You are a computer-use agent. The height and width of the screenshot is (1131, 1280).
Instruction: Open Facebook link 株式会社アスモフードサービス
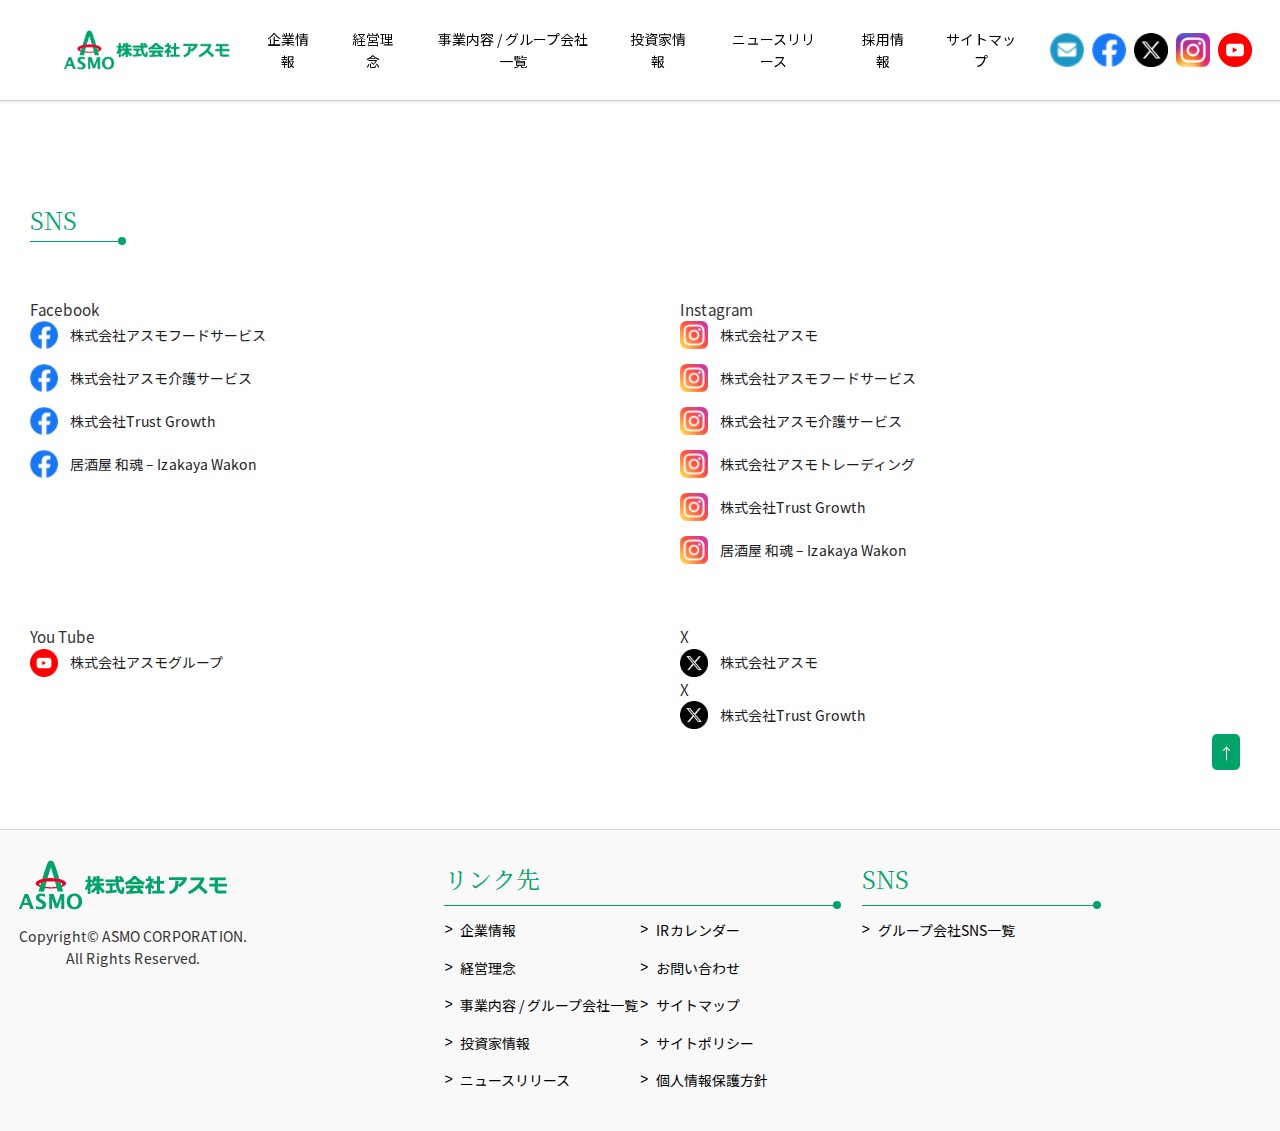168,336
